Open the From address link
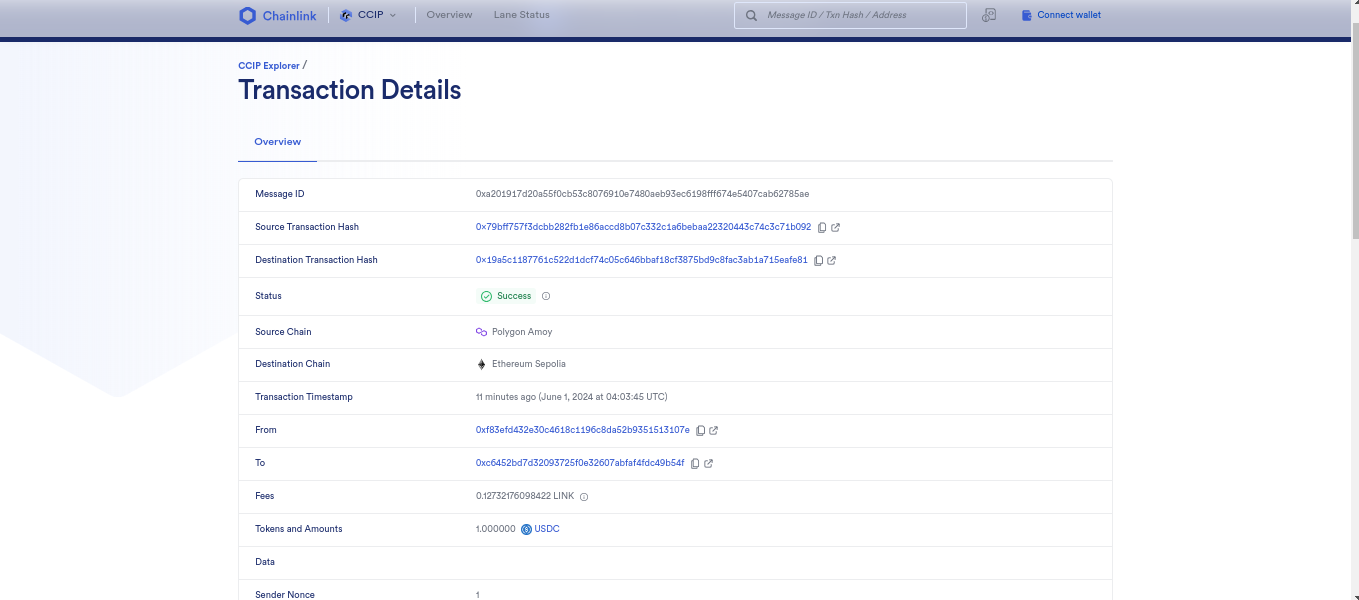 582,430
